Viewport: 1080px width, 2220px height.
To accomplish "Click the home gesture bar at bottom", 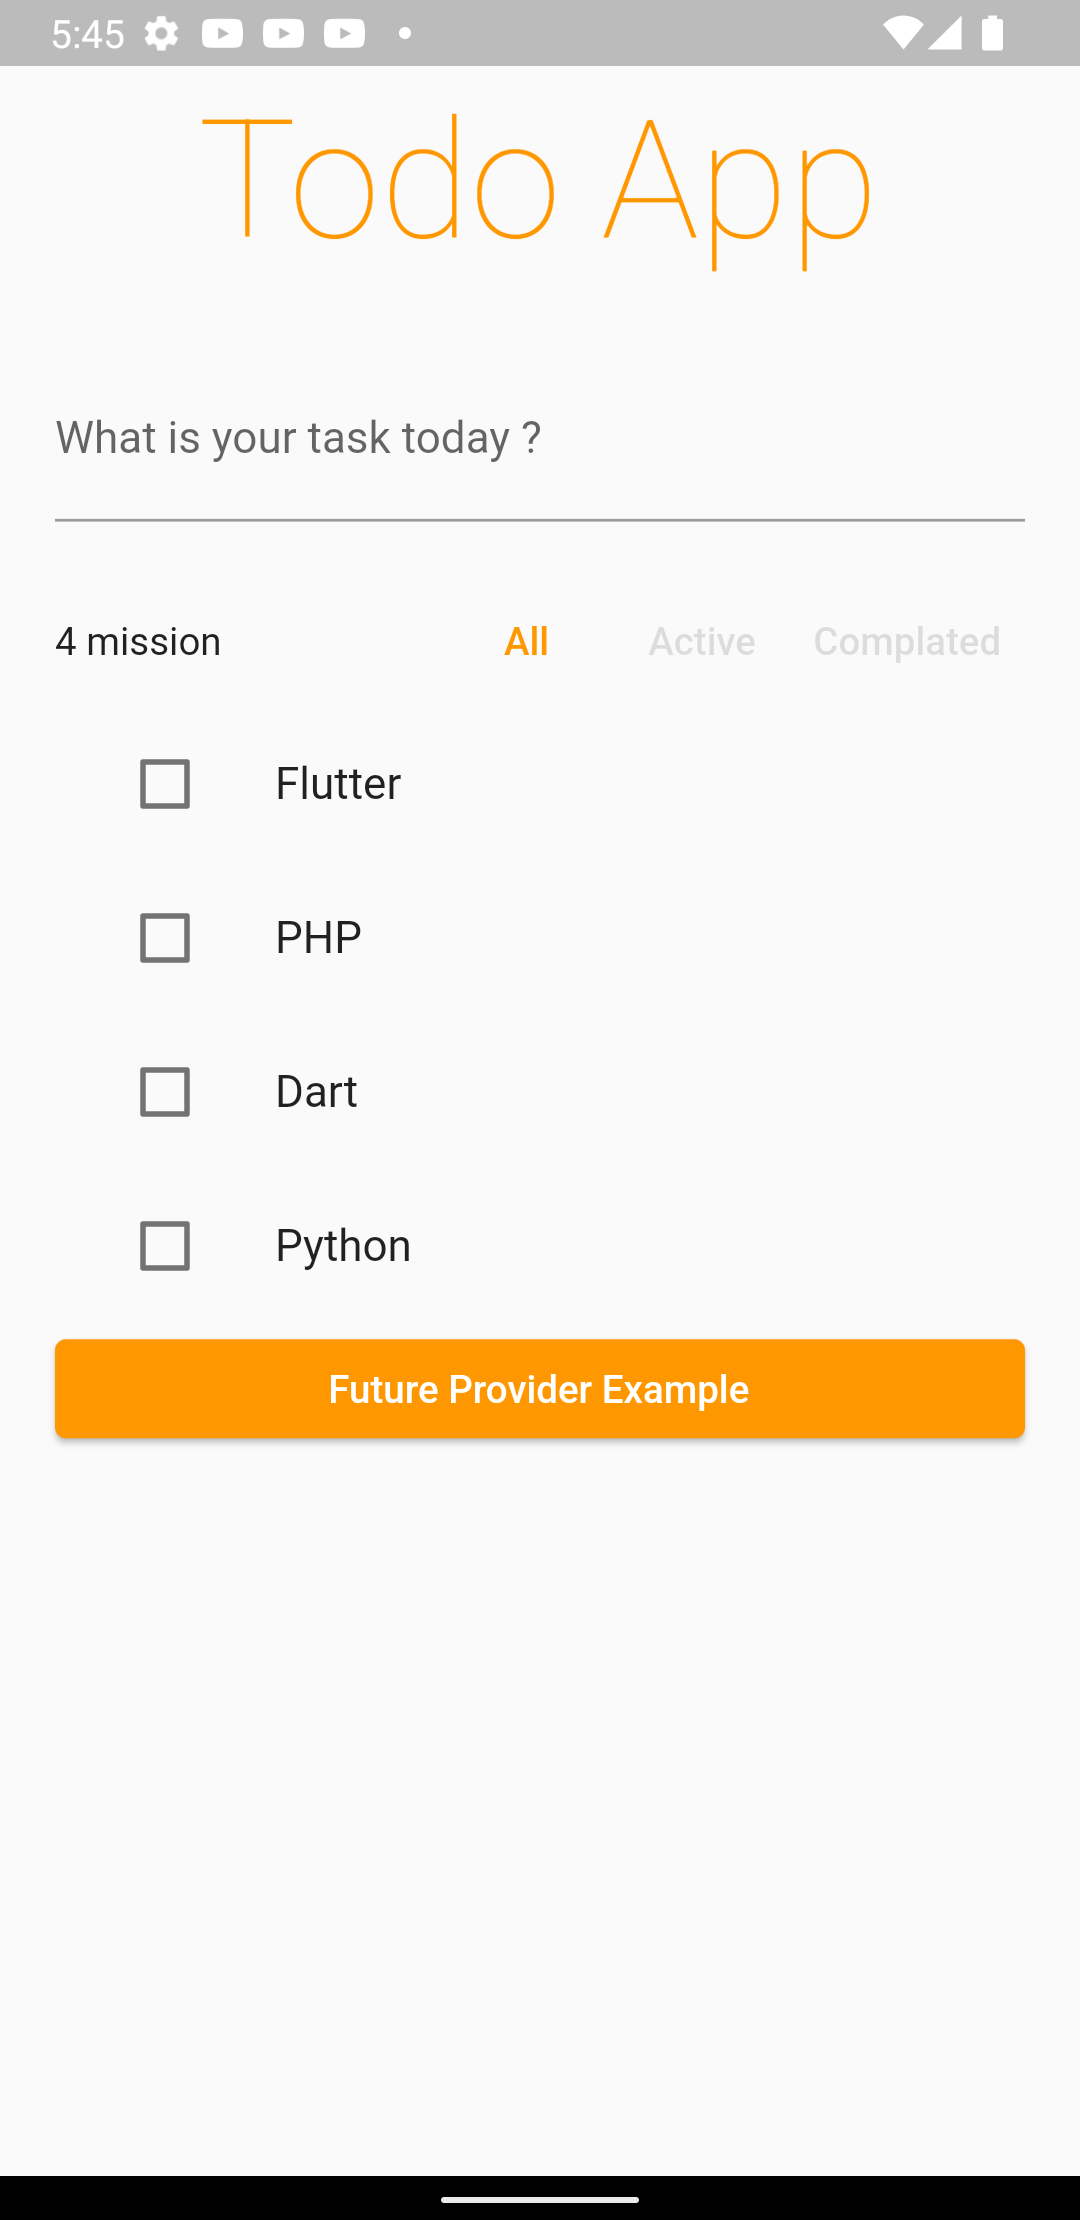I will point(540,2199).
